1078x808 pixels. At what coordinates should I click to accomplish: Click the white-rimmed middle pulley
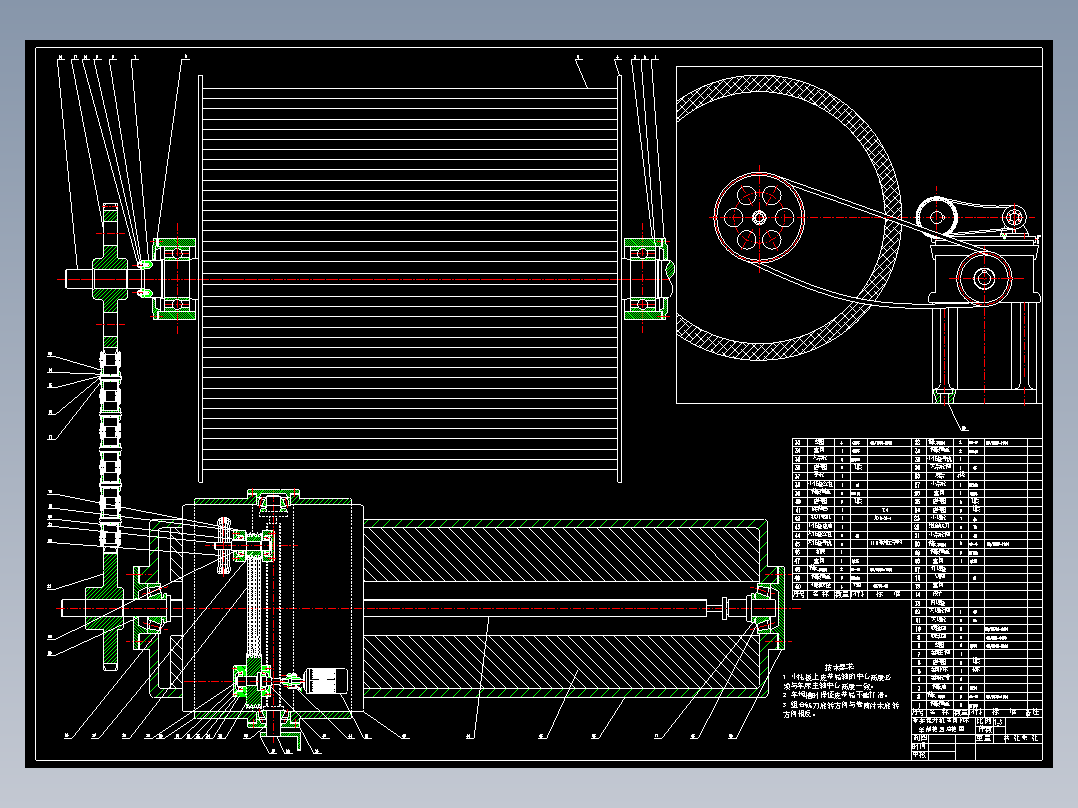click(936, 217)
